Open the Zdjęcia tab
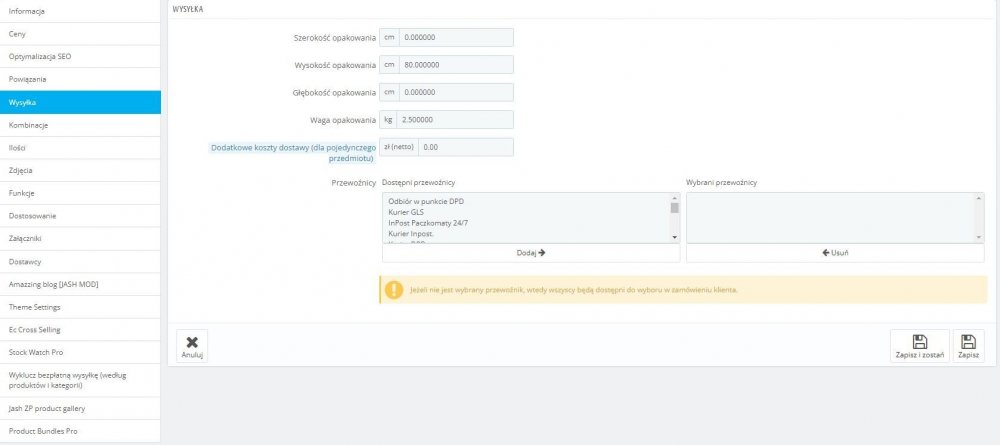 tap(80, 170)
